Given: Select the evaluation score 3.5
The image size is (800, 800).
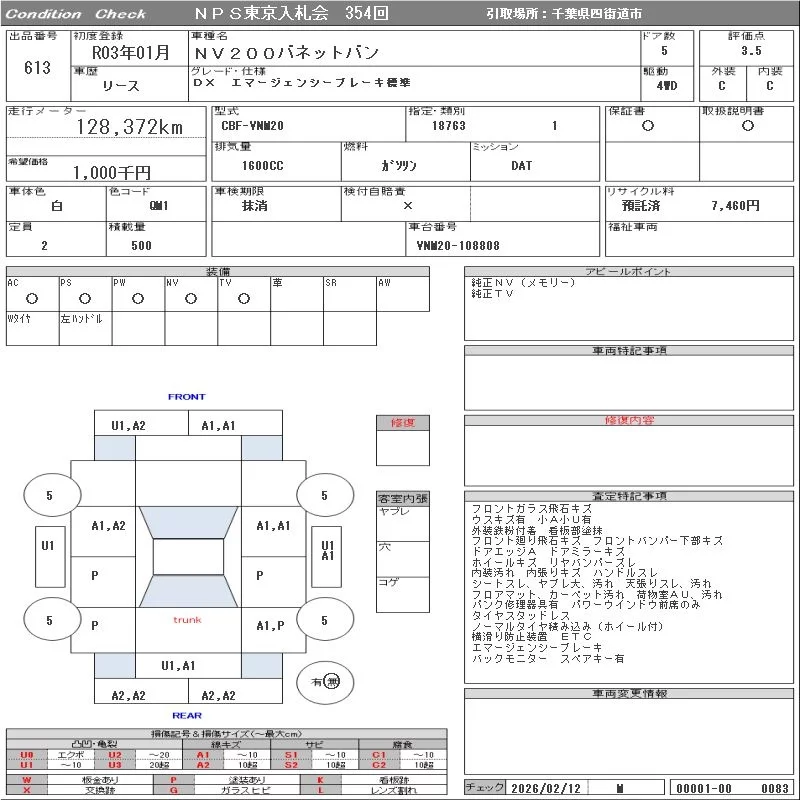Looking at the screenshot, I should coord(752,51).
